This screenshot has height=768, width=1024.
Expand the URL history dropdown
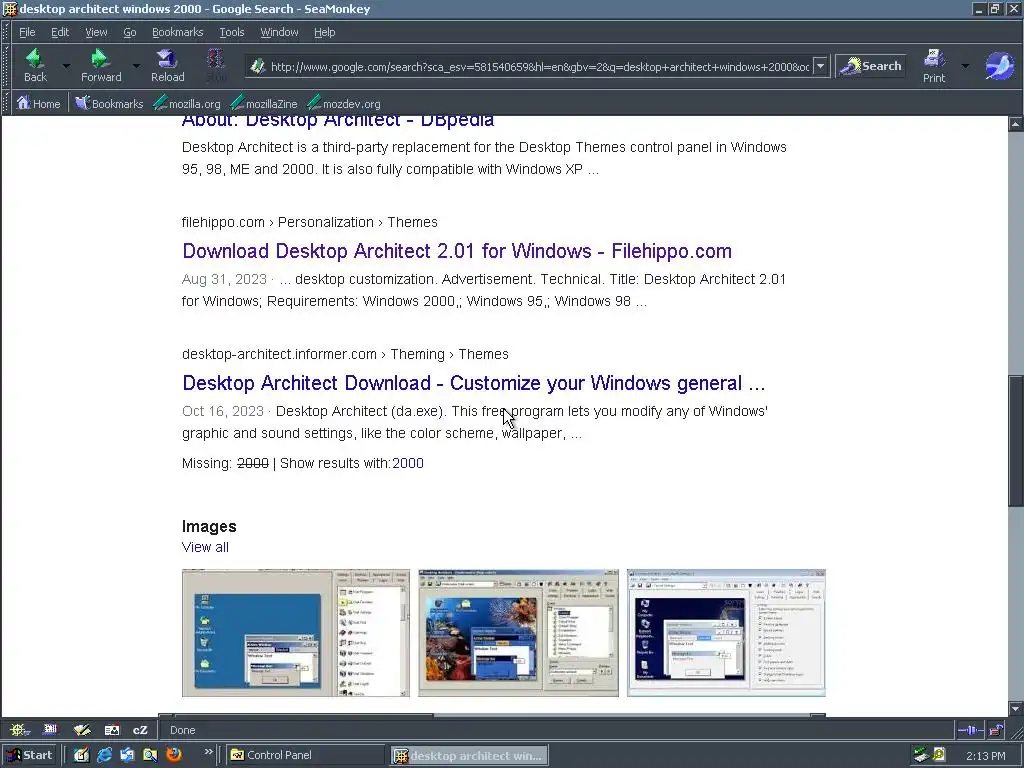[821, 66]
